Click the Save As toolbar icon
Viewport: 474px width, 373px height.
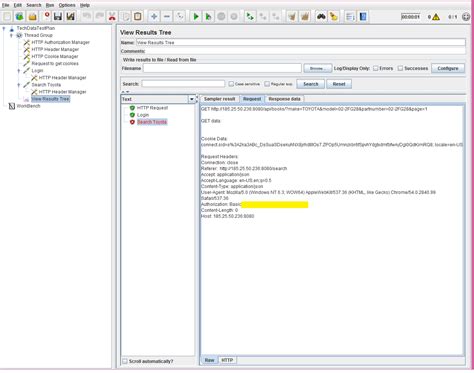point(70,16)
